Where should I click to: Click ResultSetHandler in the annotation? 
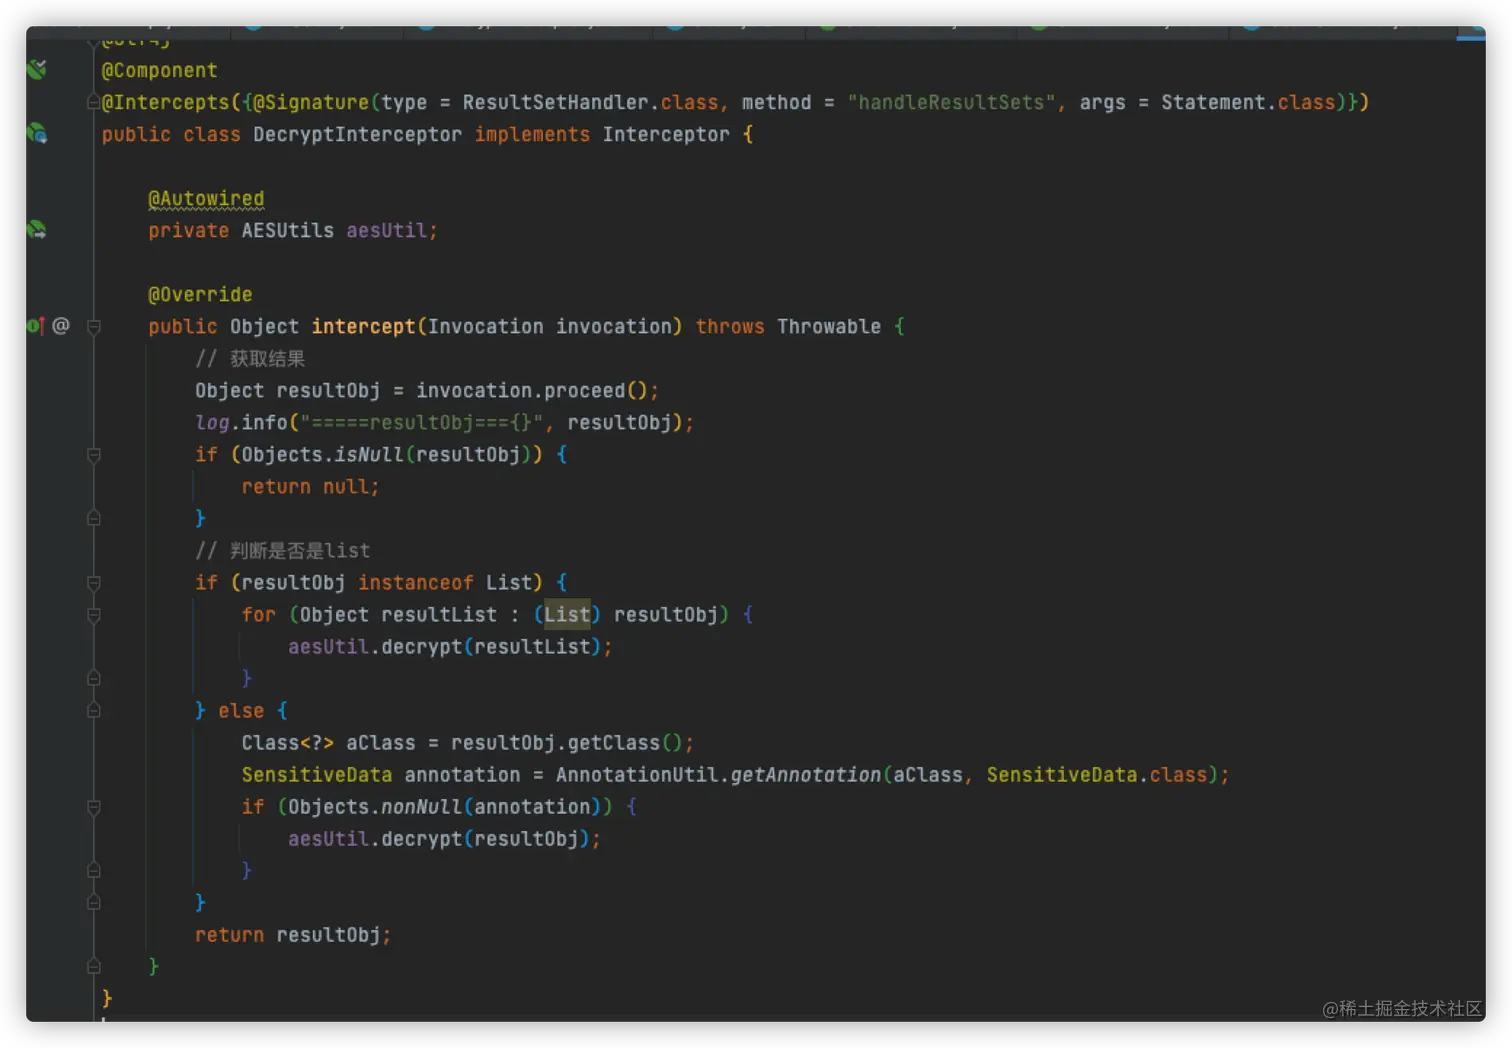555,102
